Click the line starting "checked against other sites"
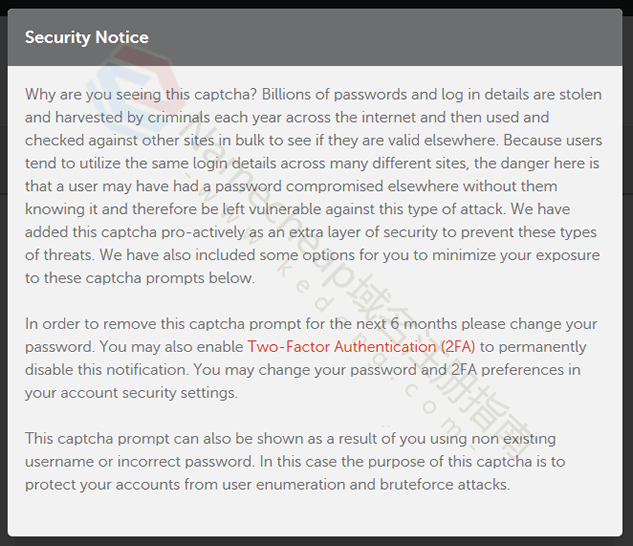Screen dimensions: 633x546 click(314, 141)
